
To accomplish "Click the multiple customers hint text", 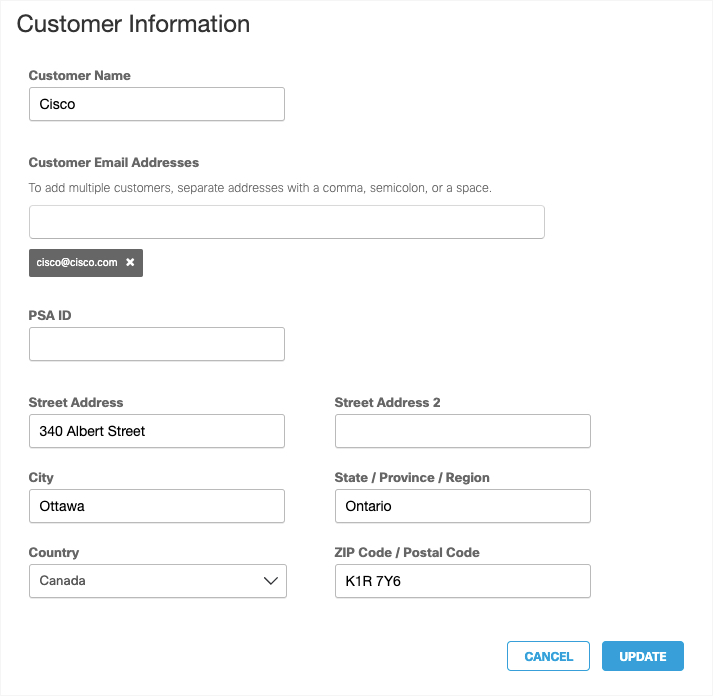I will click(x=260, y=188).
